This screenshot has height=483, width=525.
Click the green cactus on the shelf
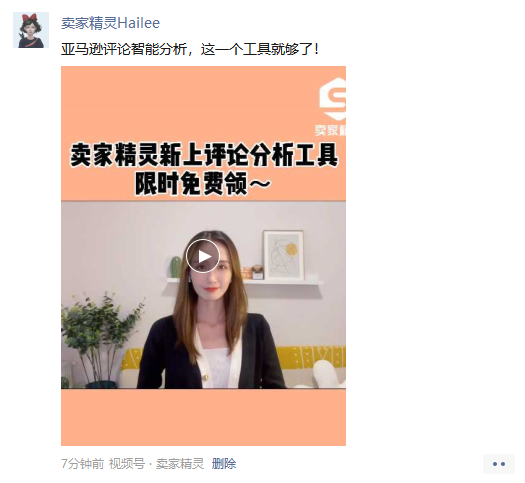pyautogui.click(x=175, y=267)
